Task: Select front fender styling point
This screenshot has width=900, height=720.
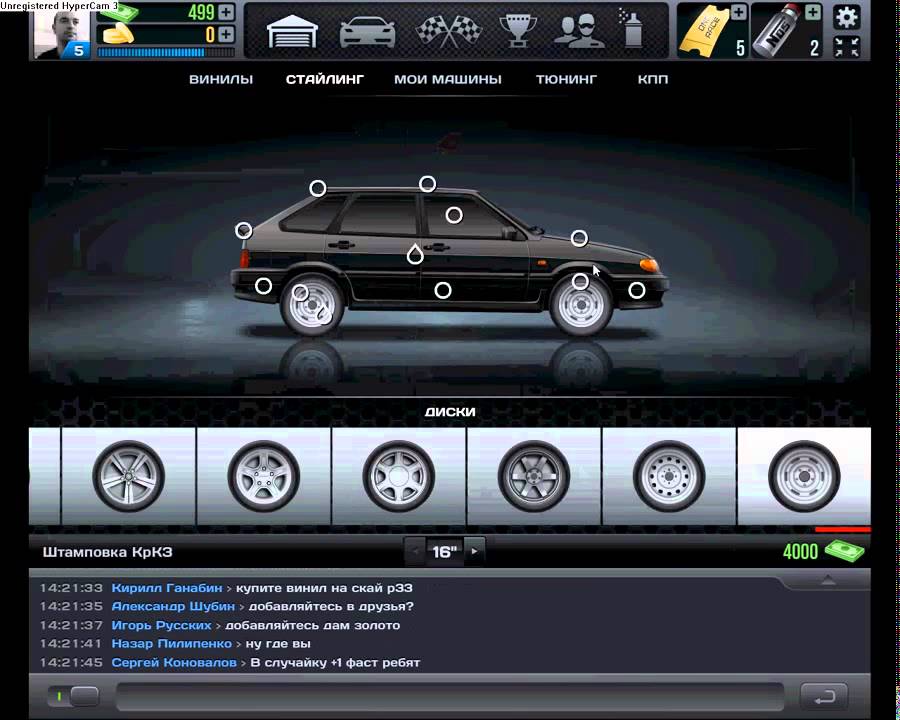Action: [x=580, y=282]
